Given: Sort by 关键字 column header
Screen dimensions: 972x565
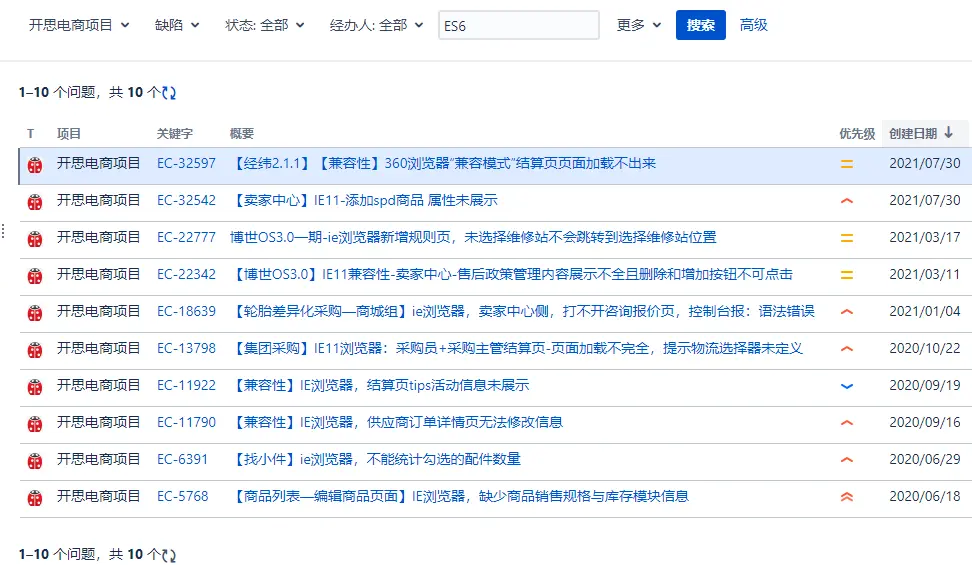Looking at the screenshot, I should pos(175,133).
